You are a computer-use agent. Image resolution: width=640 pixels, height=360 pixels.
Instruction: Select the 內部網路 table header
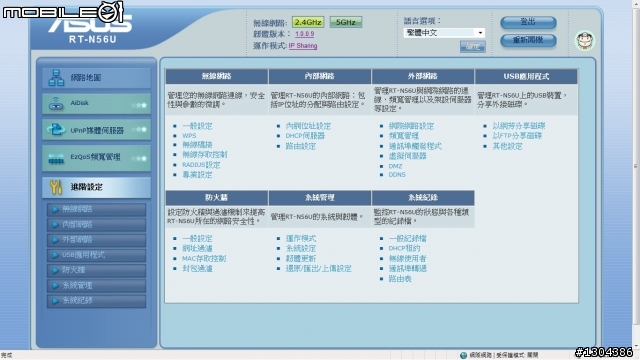[x=320, y=76]
